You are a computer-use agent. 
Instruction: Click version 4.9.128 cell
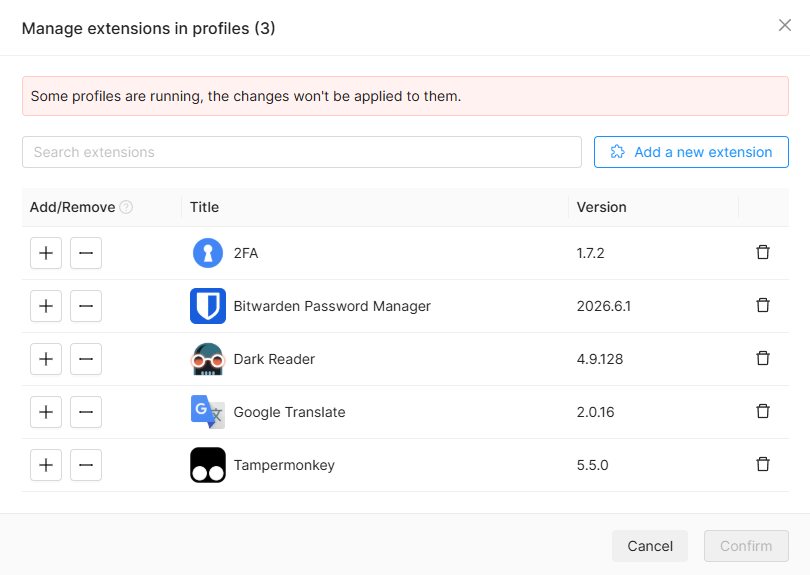(600, 359)
